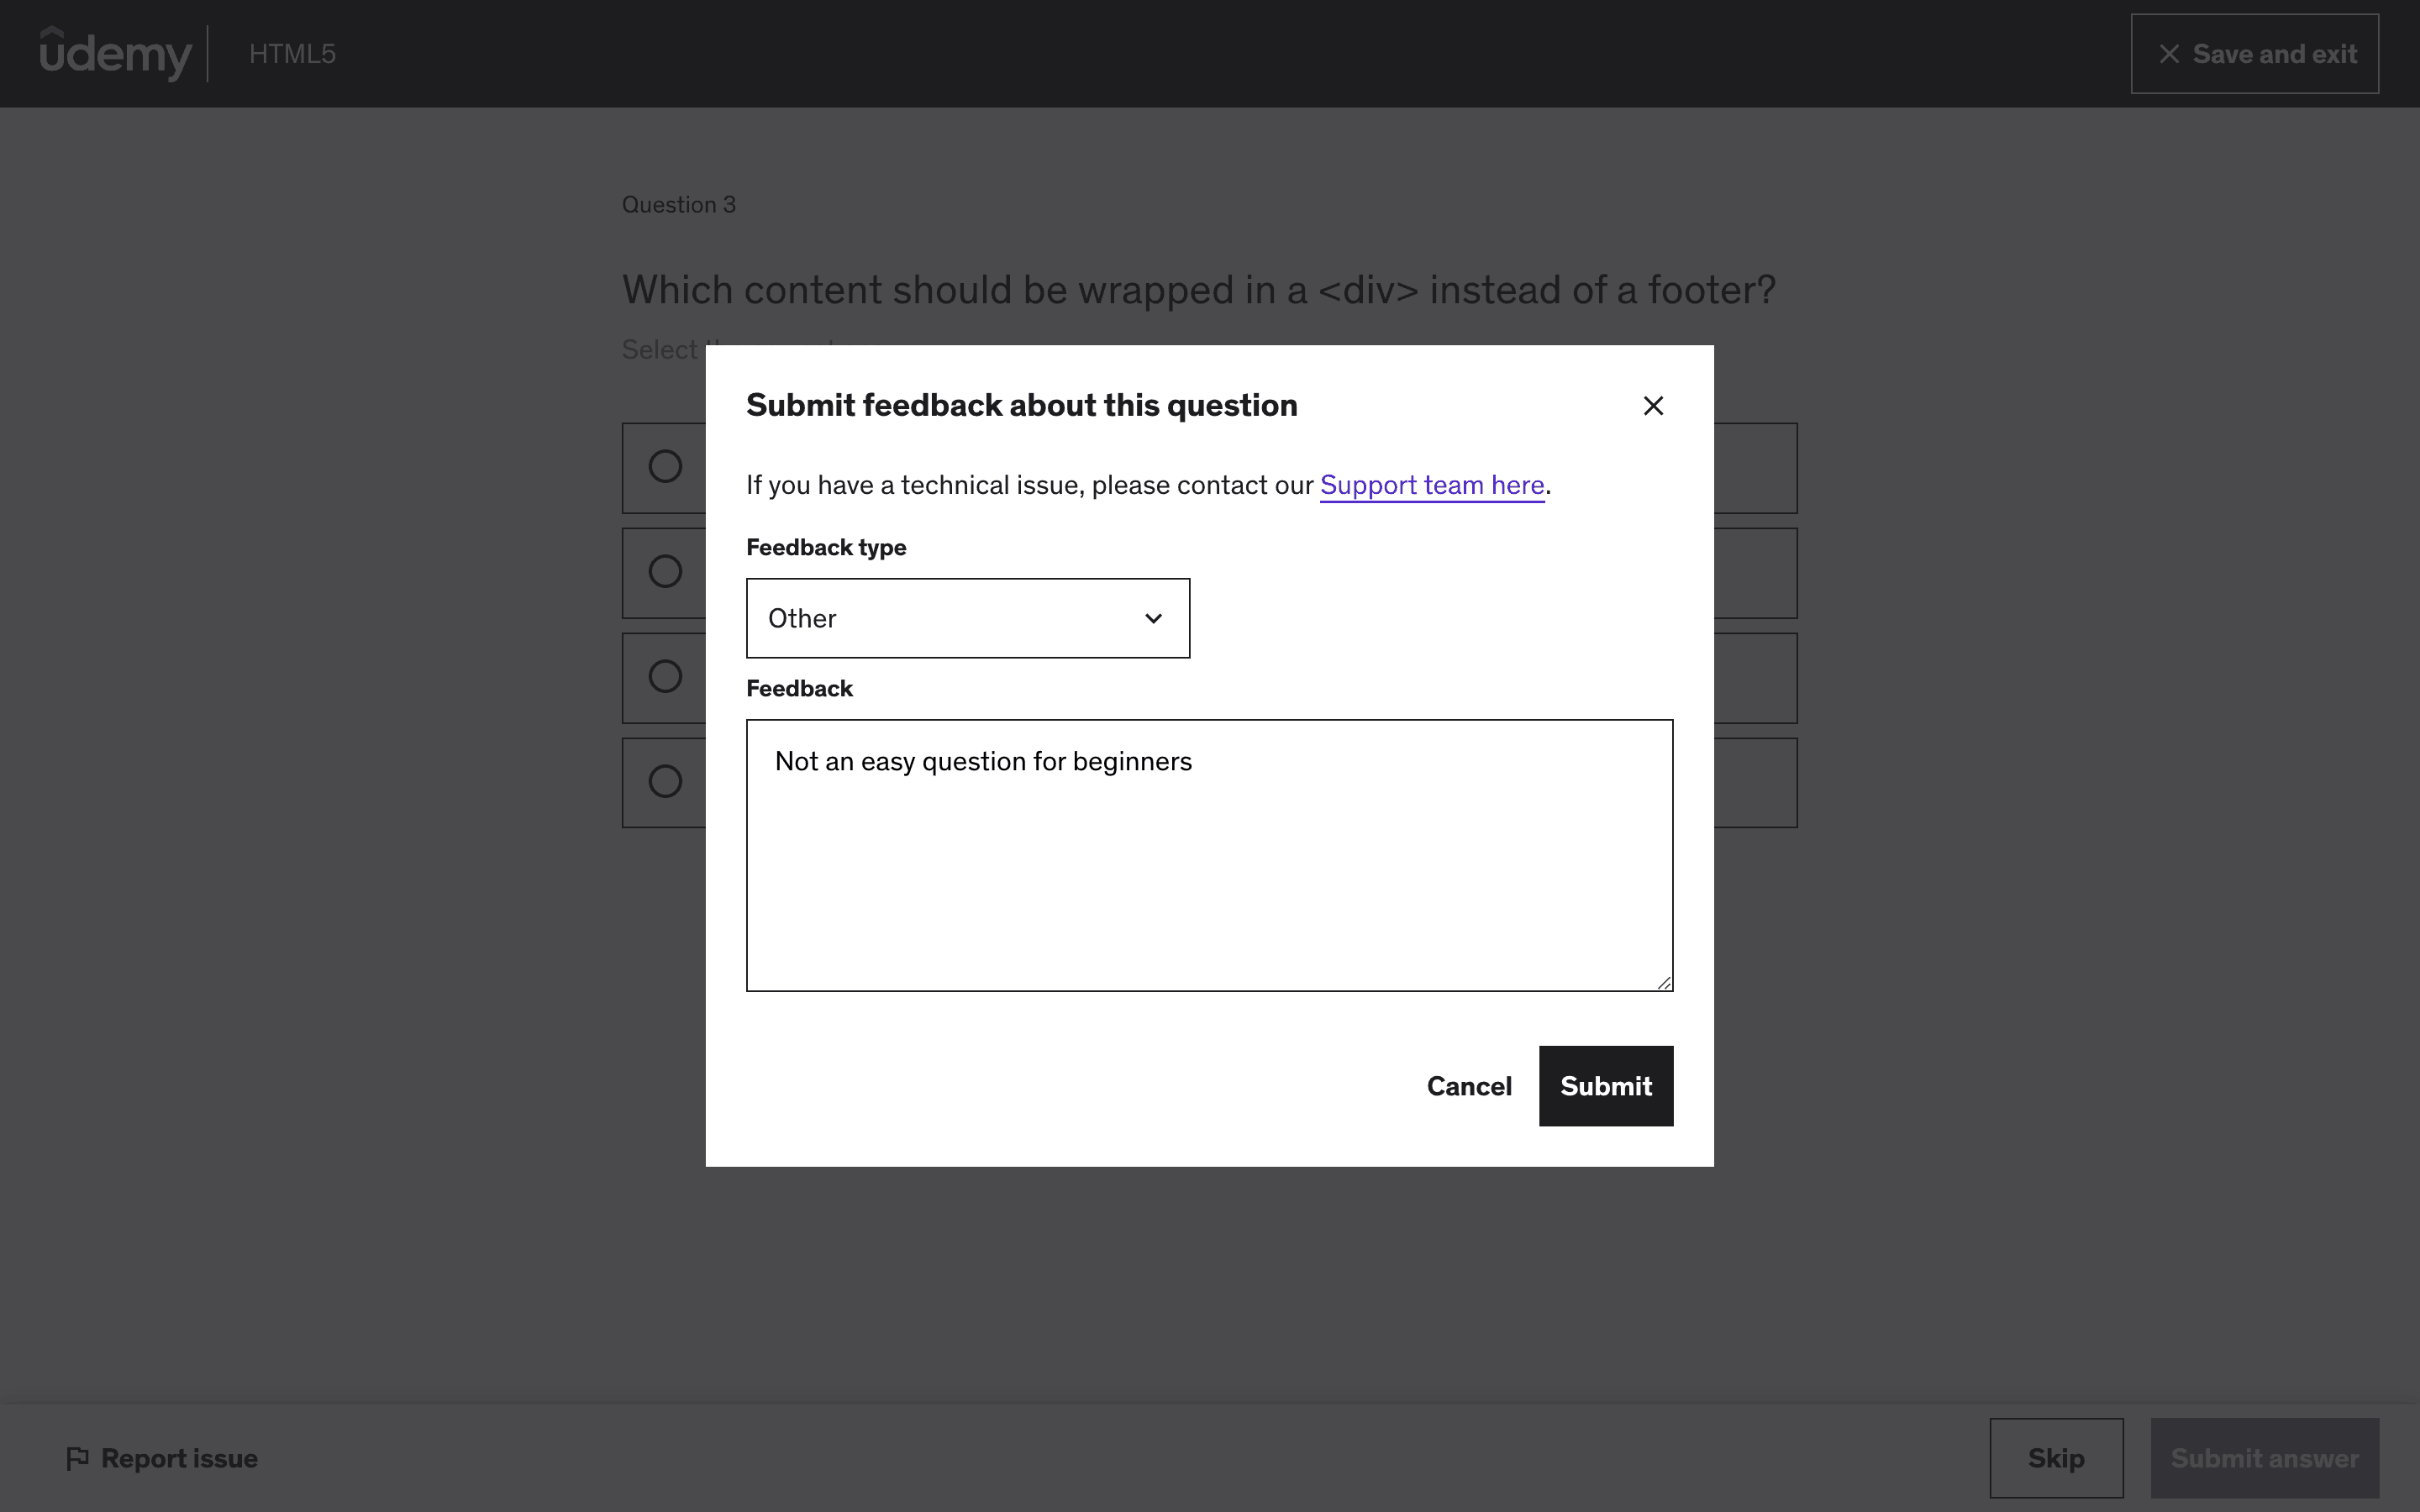Click the X icon in Save and exit
This screenshot has width=2420, height=1512.
point(2169,54)
